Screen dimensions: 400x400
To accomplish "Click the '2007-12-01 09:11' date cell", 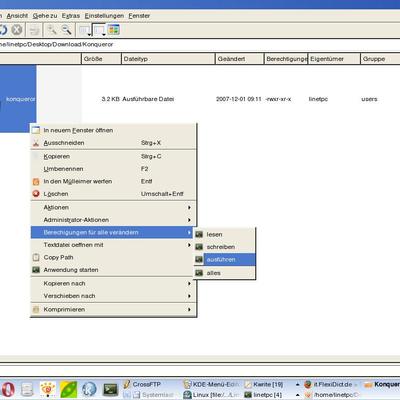I will (x=238, y=99).
